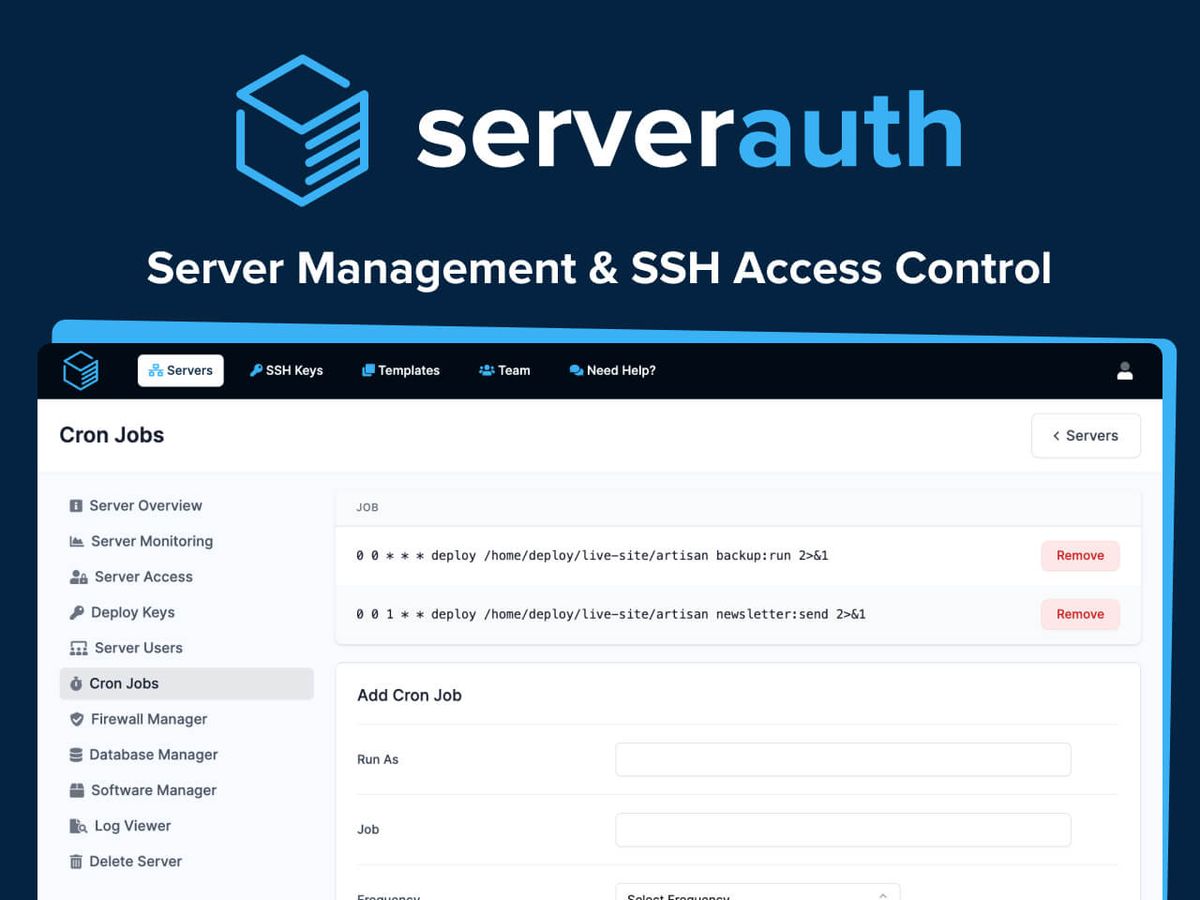
Task: Click inside the Run As input field
Action: click(843, 759)
